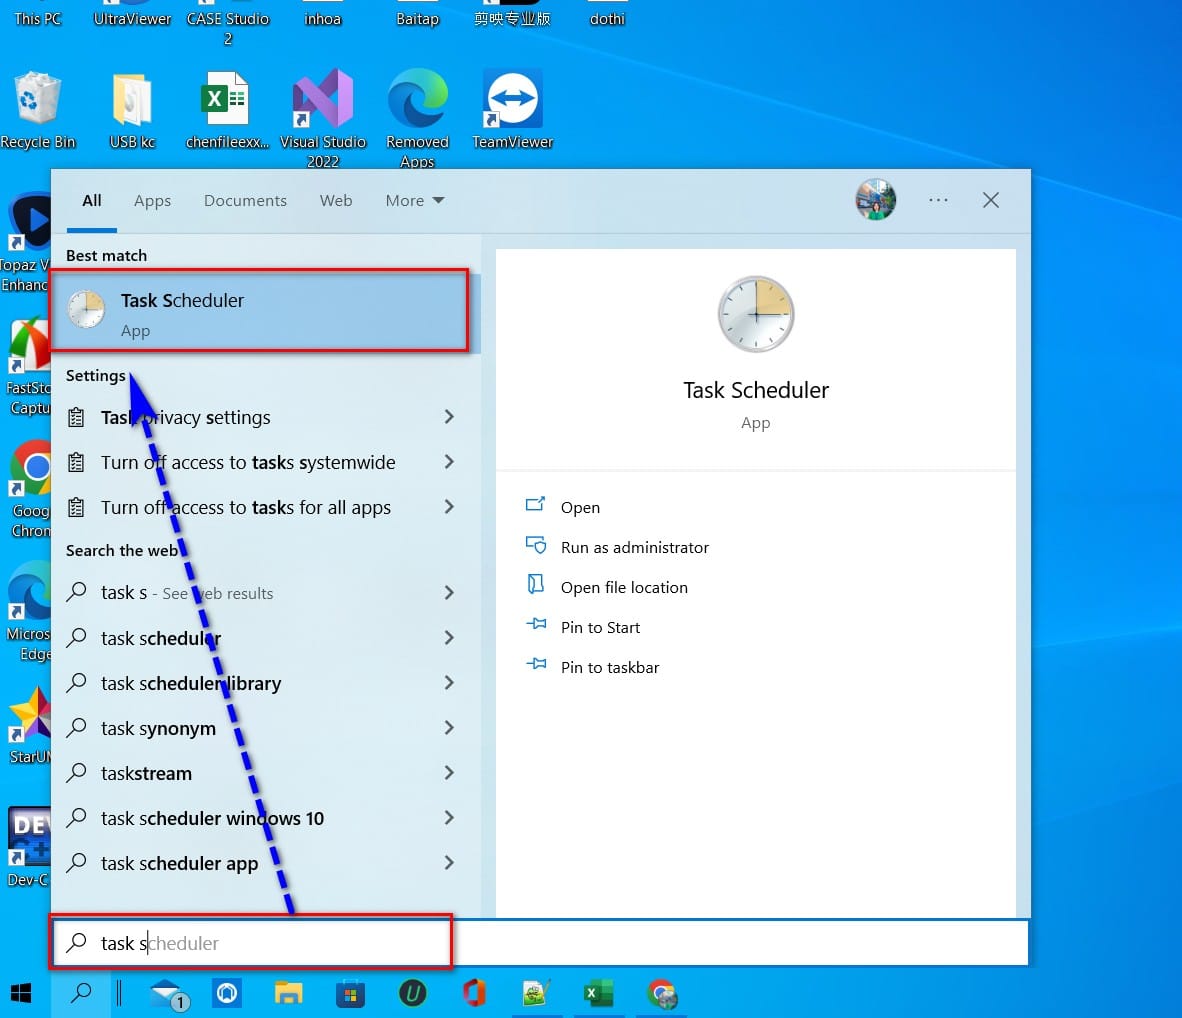1182x1018 pixels.
Task: Switch to the All tab
Action: (91, 201)
